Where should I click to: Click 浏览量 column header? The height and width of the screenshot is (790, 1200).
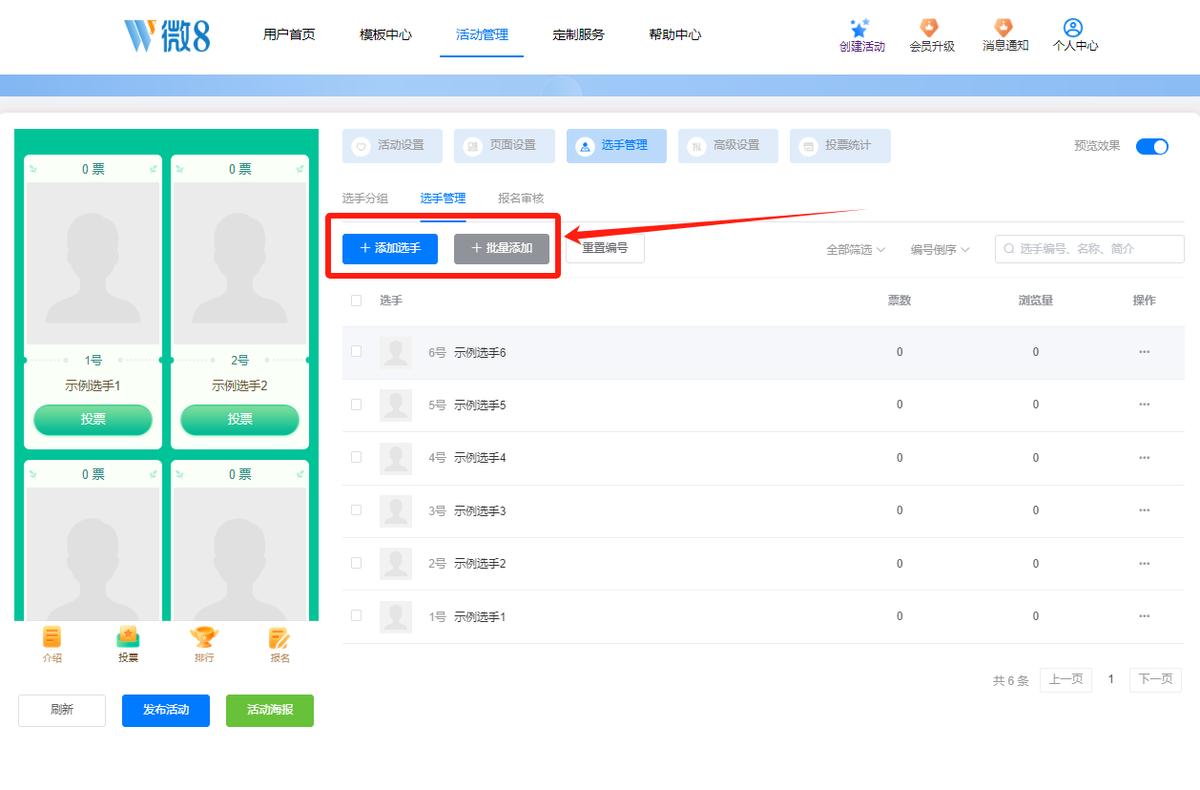pyautogui.click(x=1035, y=300)
